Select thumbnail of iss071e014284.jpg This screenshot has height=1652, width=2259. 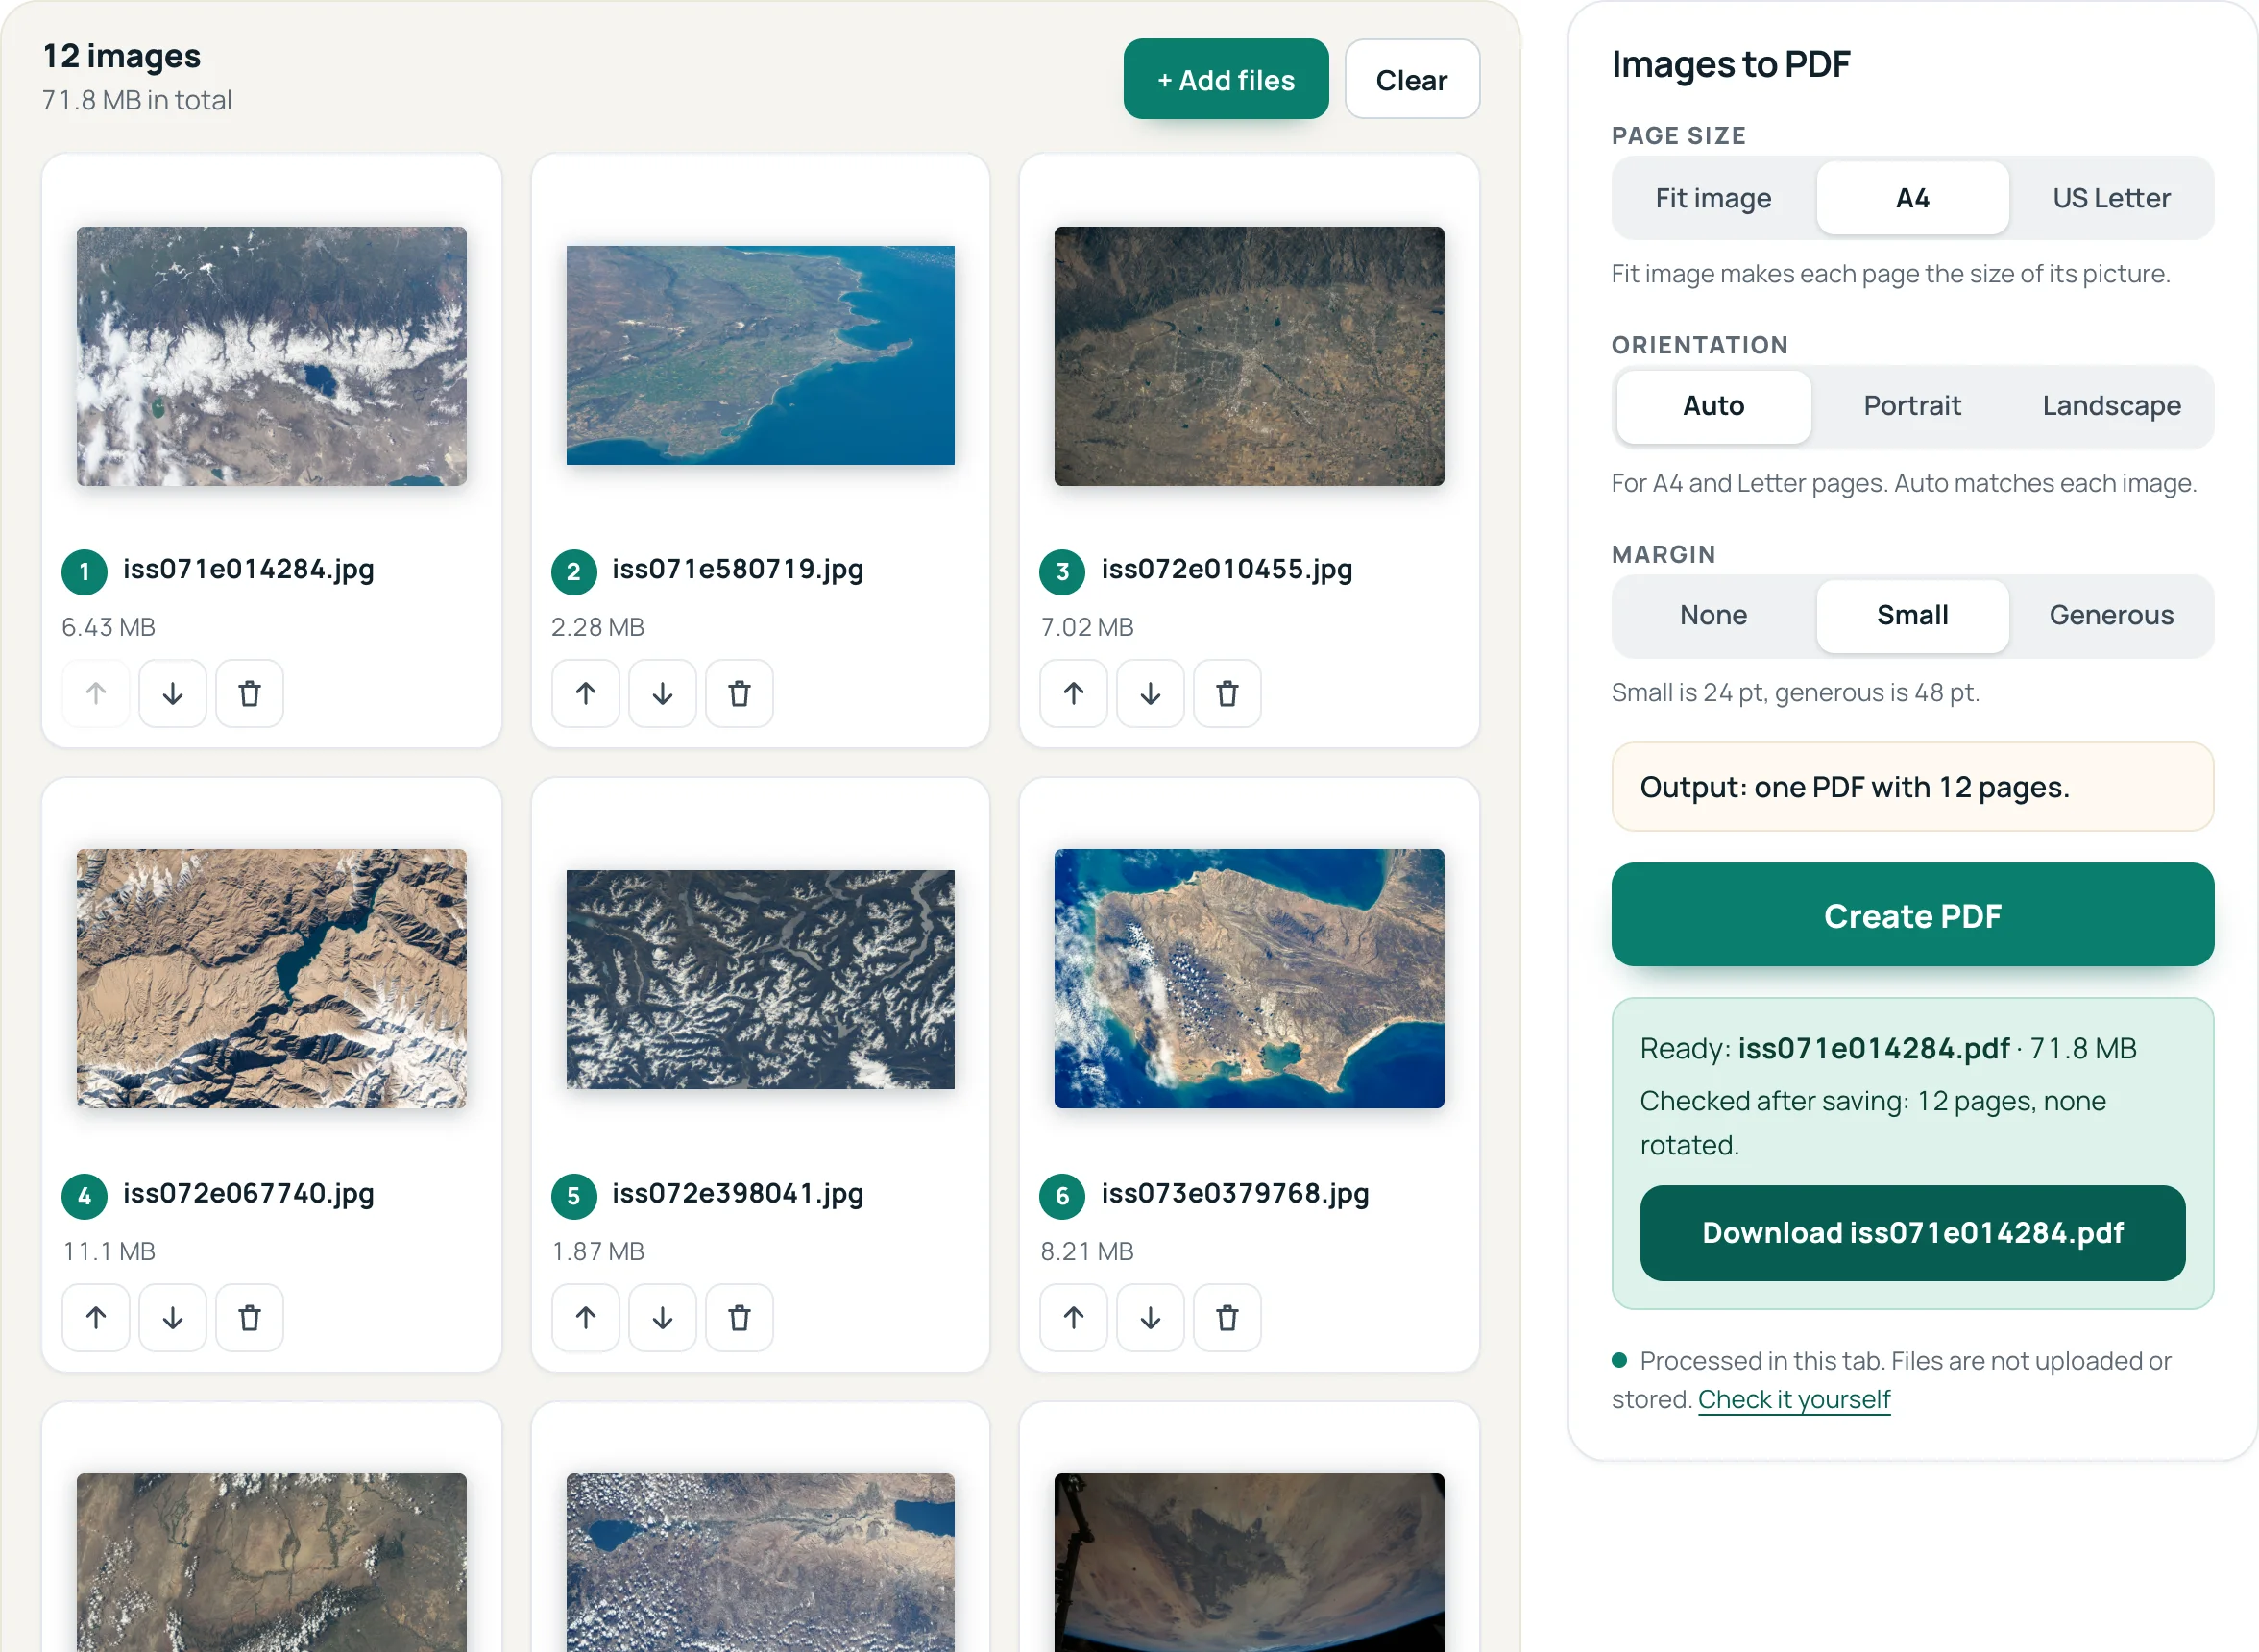(x=271, y=356)
